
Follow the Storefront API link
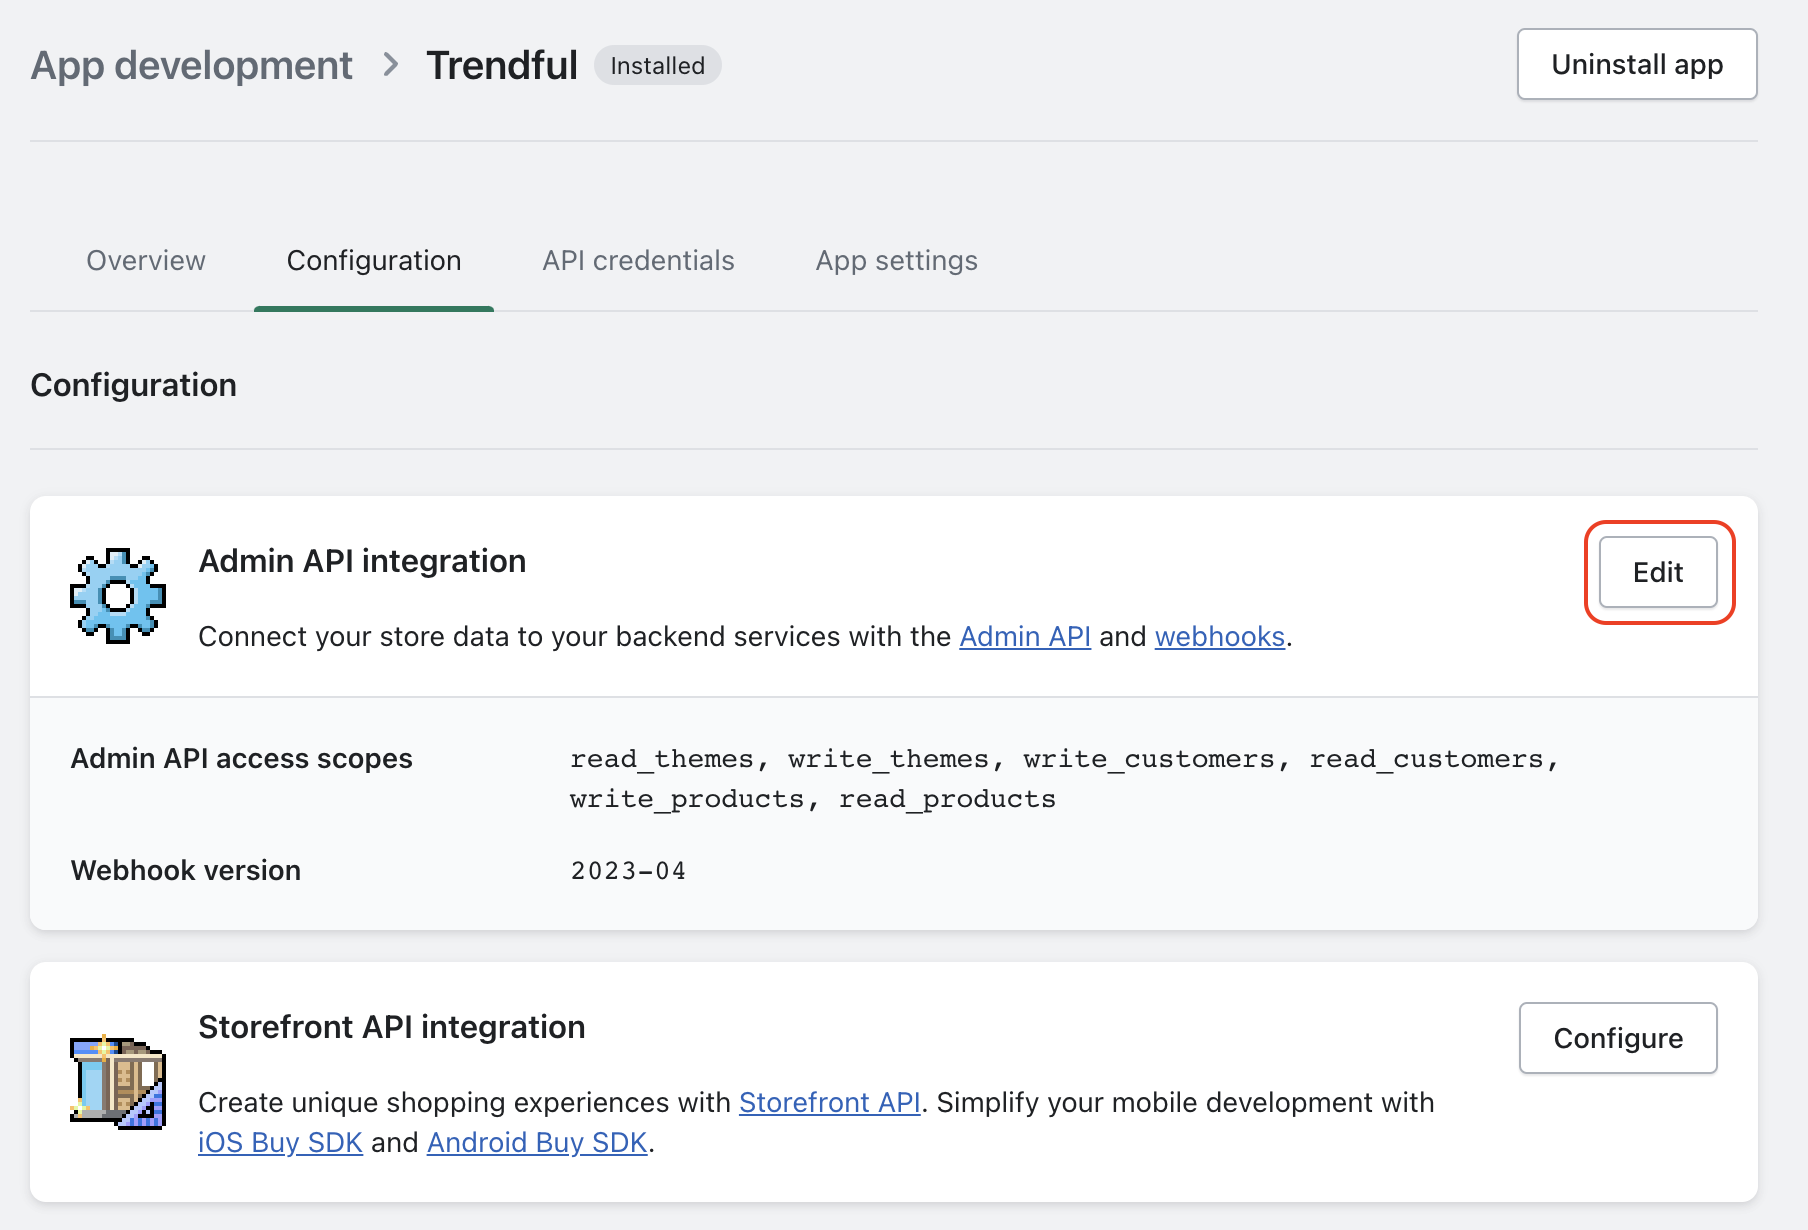(x=830, y=1102)
